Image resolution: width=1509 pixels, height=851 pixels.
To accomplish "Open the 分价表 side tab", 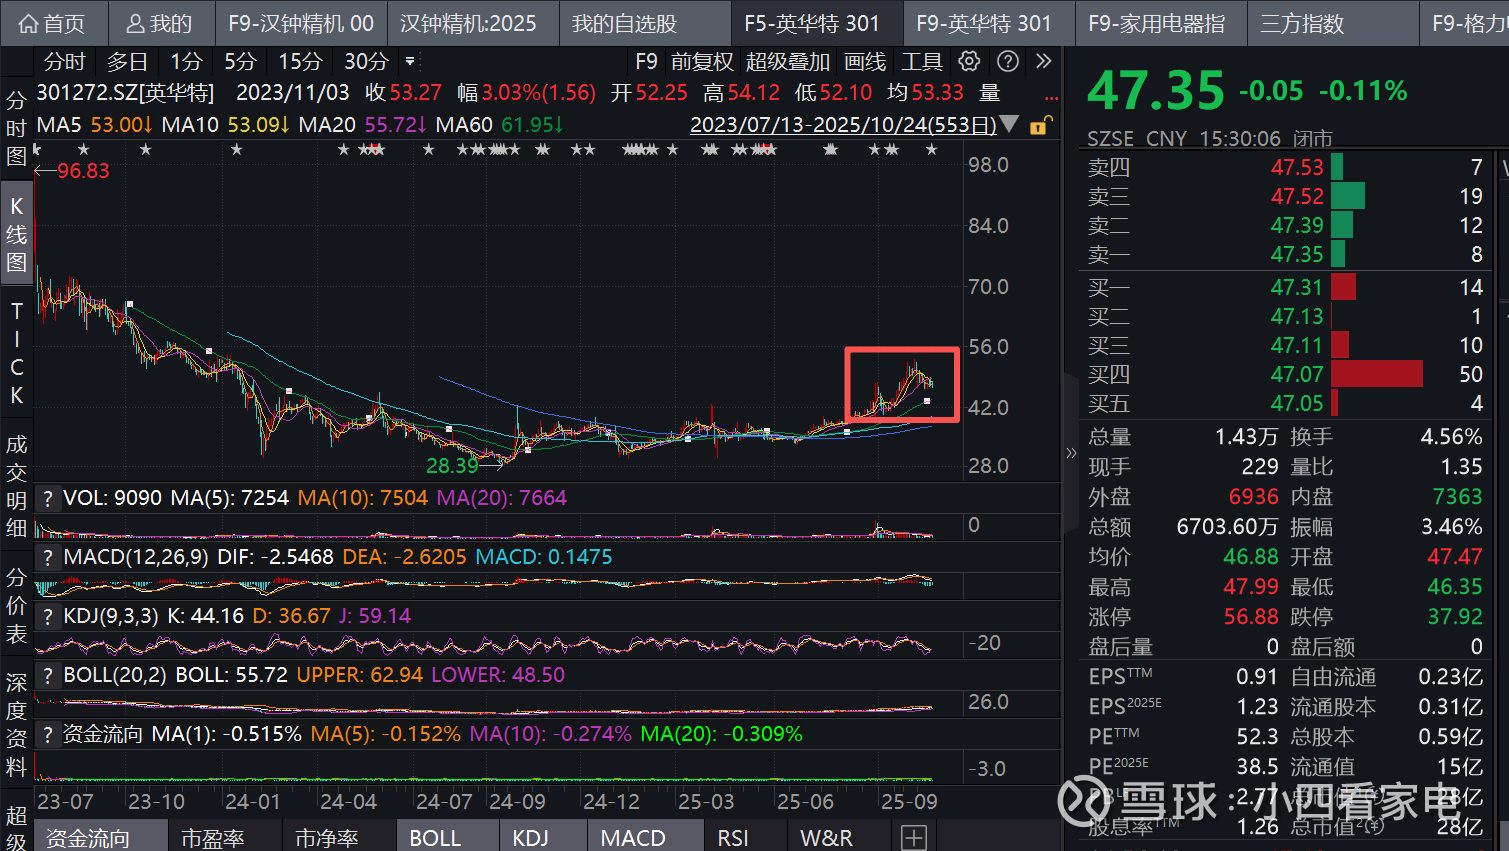I will 16,605.
